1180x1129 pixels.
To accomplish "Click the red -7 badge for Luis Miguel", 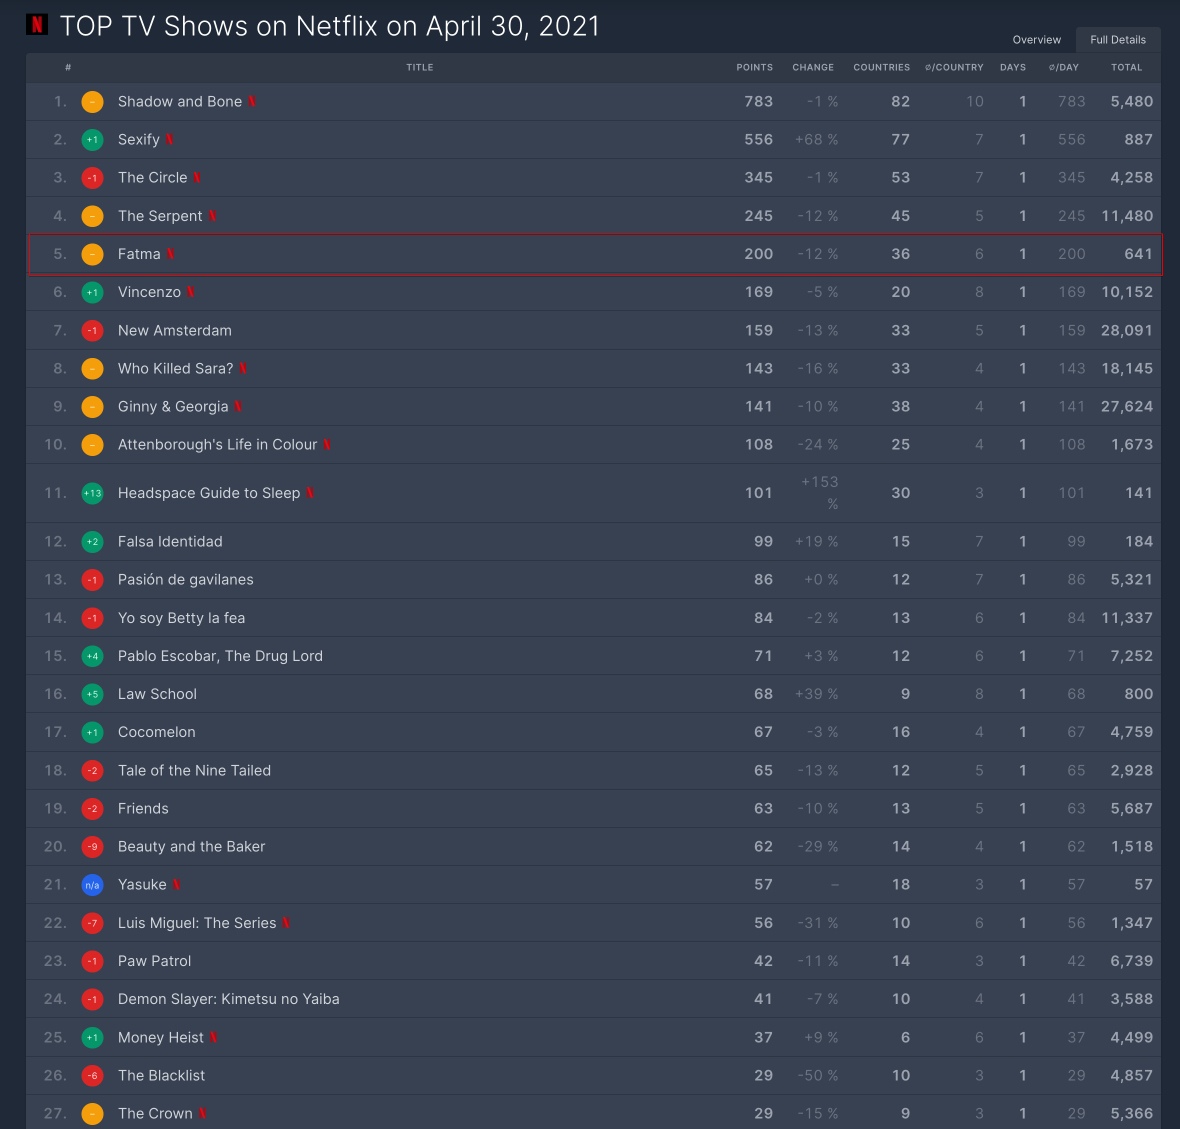I will [92, 923].
